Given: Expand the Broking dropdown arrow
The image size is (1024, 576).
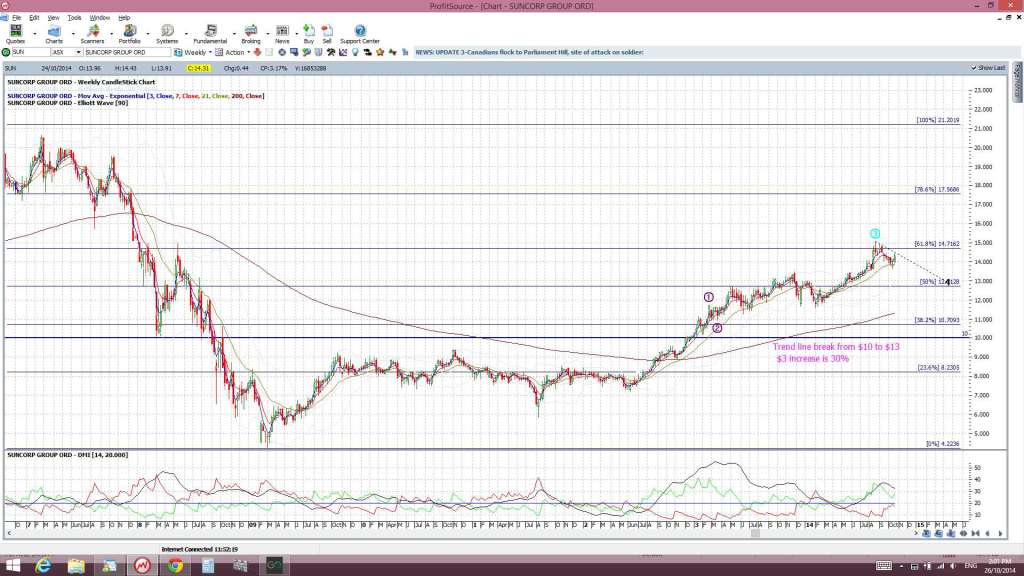Looking at the screenshot, I should pyautogui.click(x=268, y=33).
